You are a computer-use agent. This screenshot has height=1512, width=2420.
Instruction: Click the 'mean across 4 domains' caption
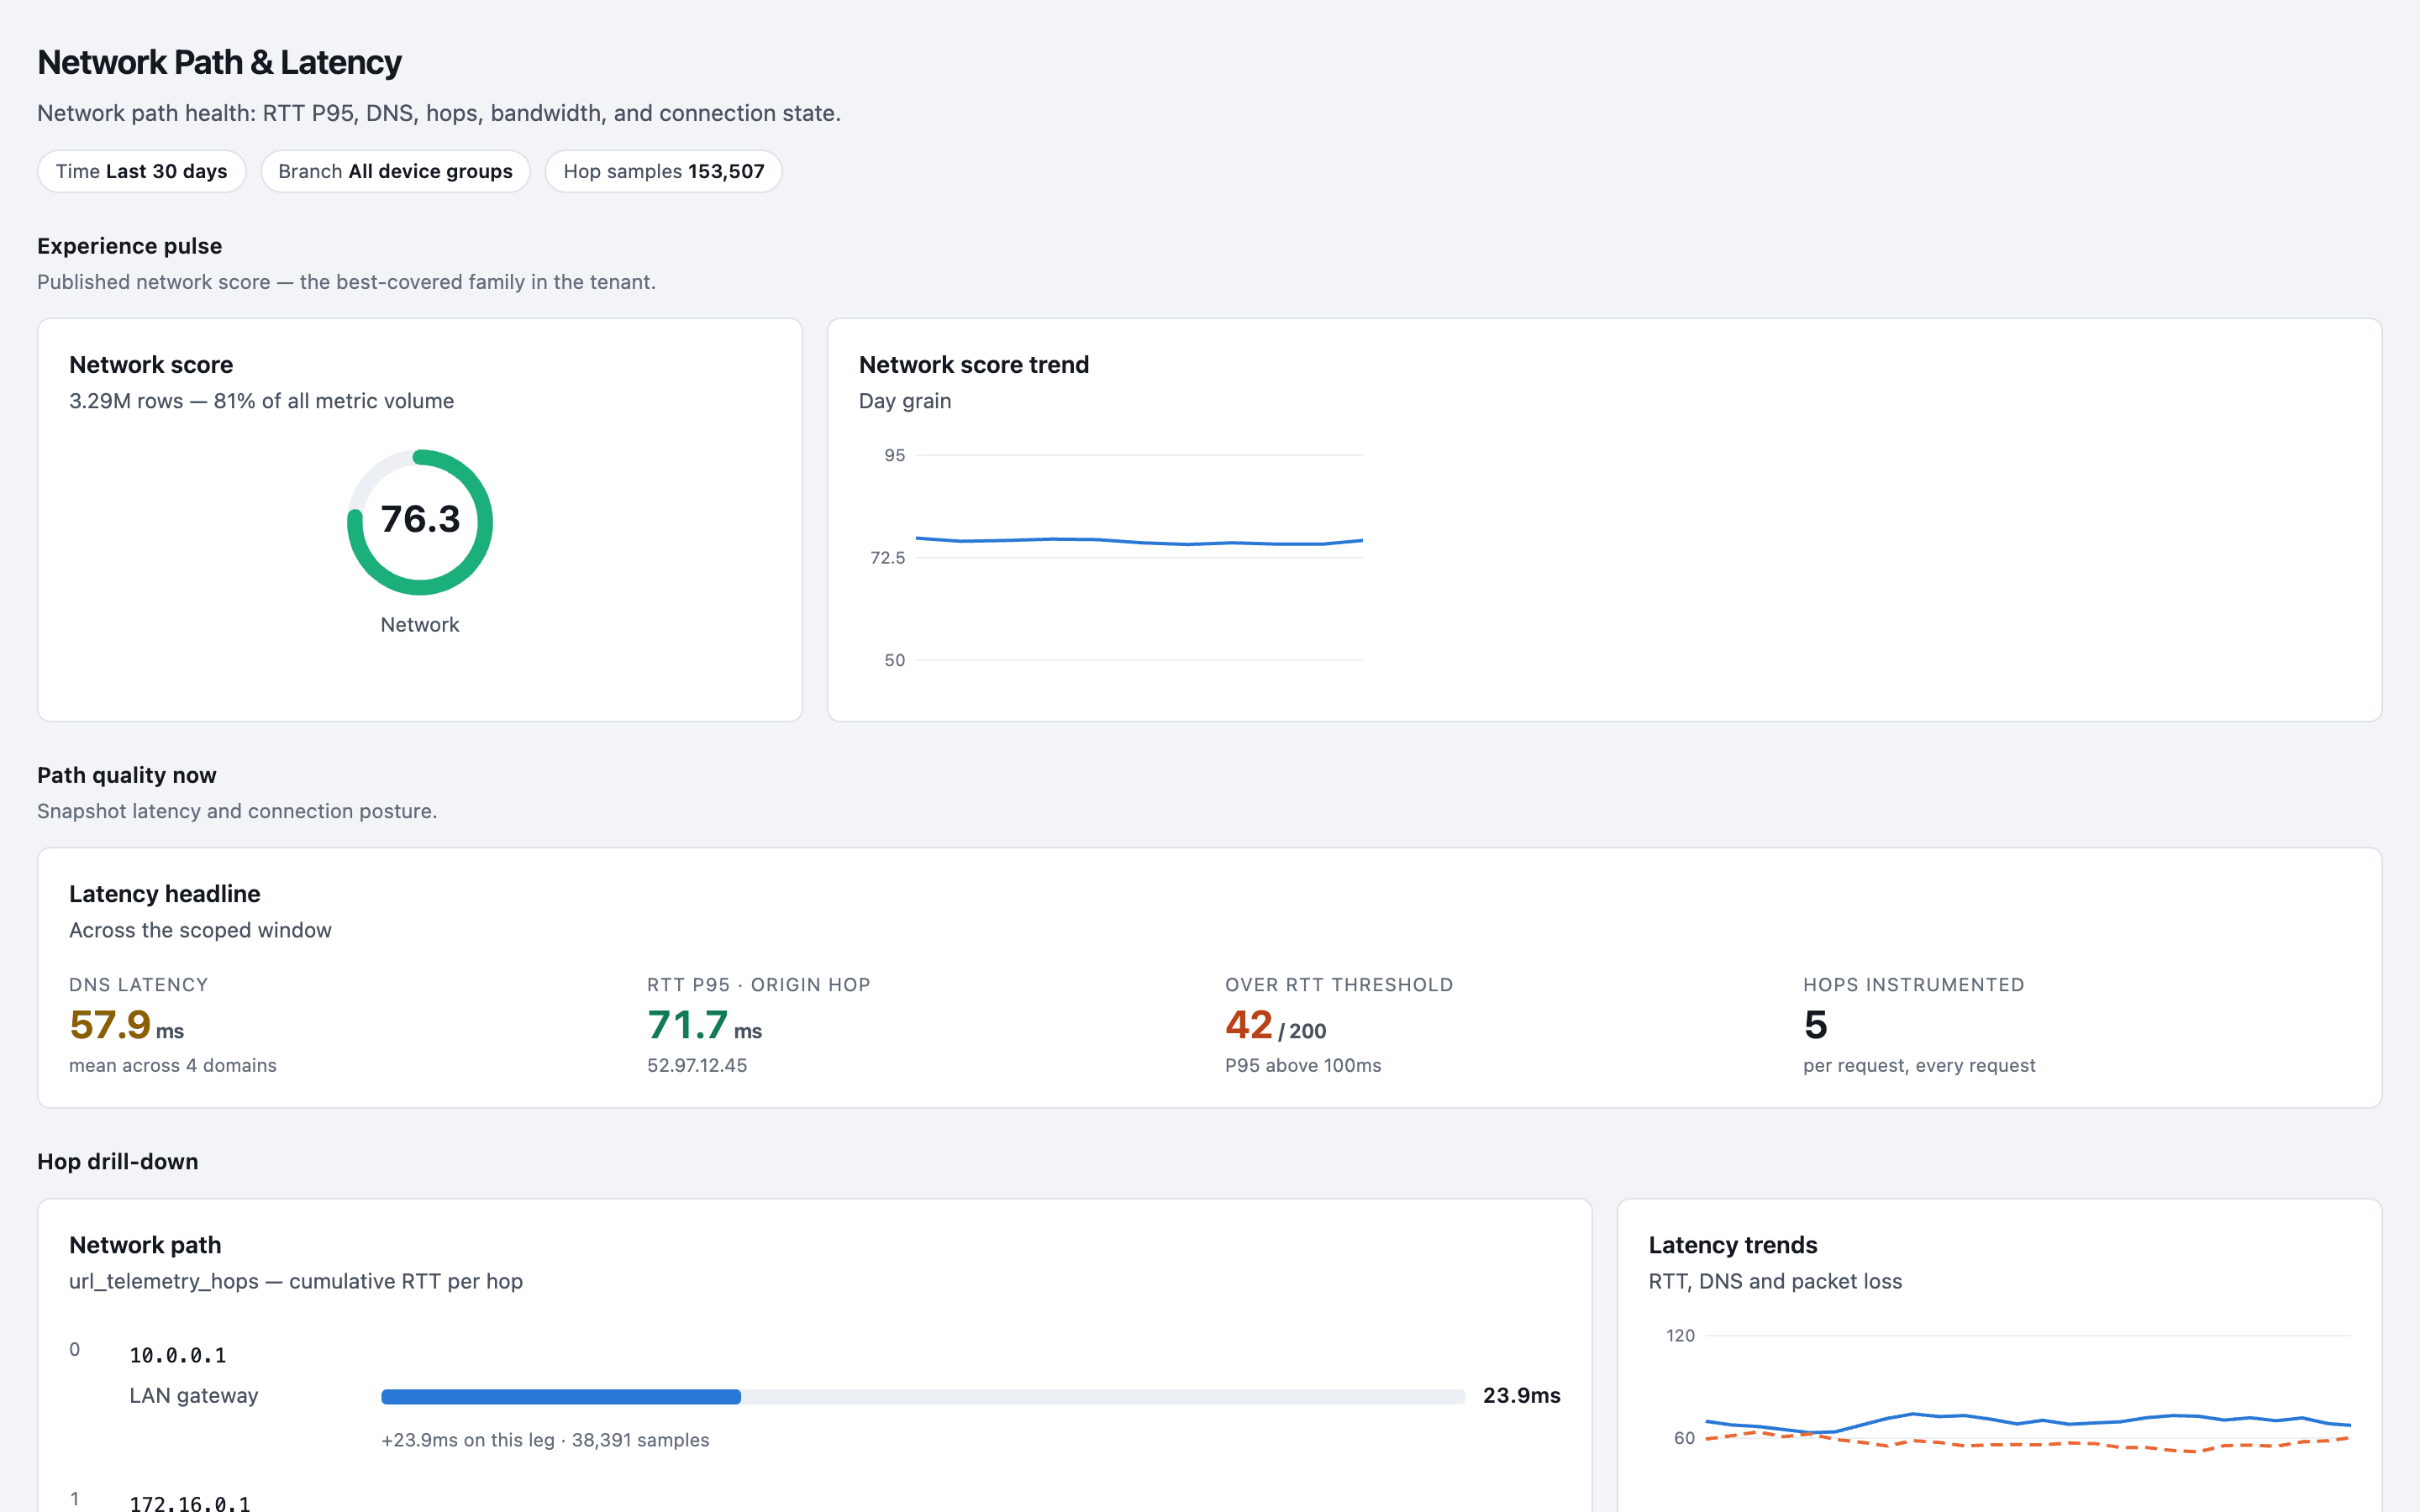click(x=173, y=1065)
